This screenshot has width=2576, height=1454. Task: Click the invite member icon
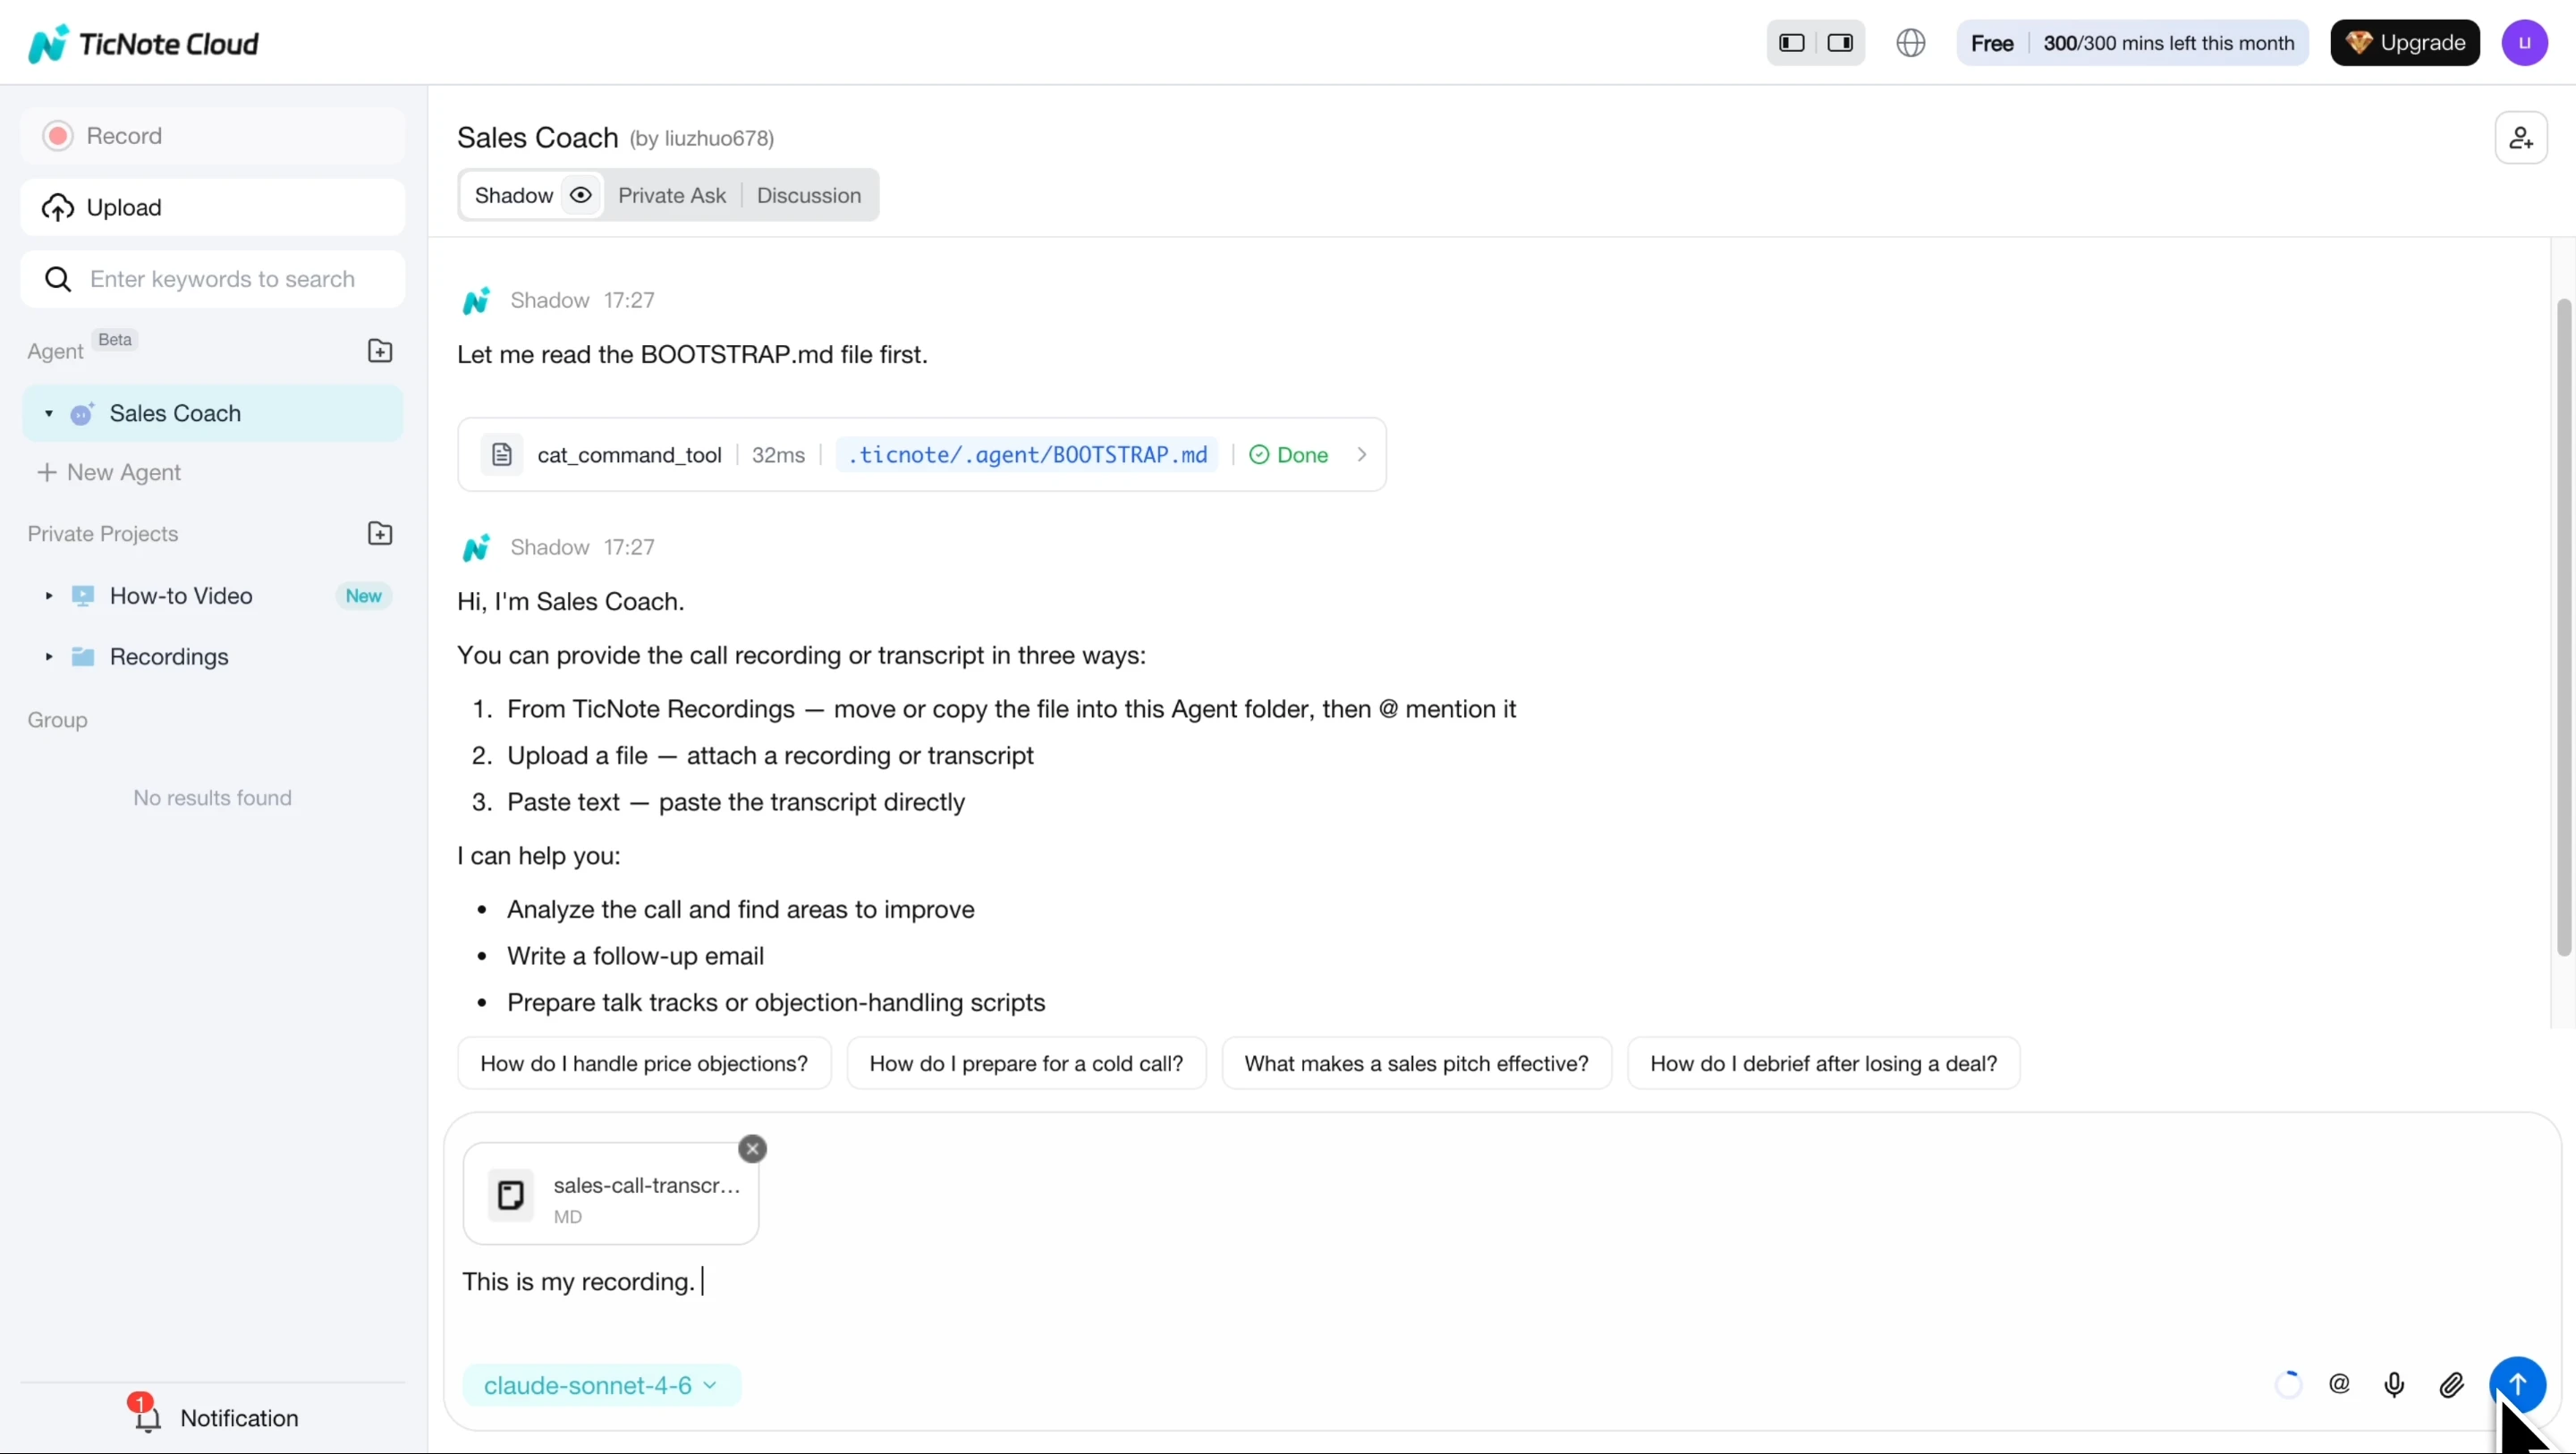pos(2521,139)
